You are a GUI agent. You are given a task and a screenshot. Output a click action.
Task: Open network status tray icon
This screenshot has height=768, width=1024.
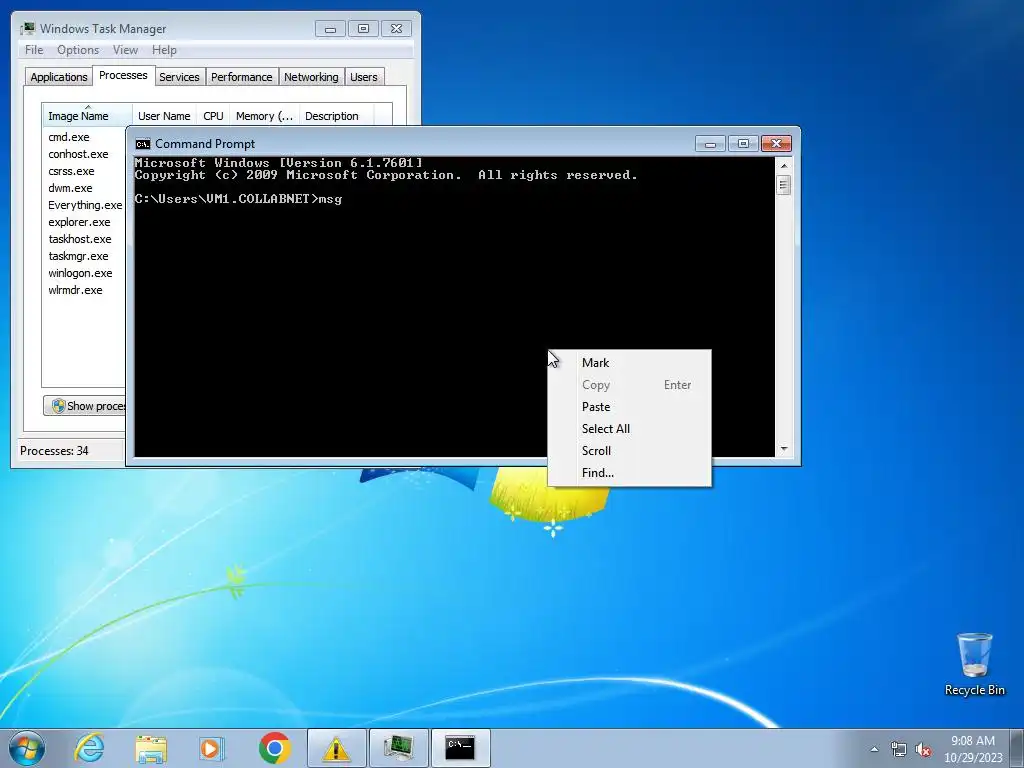[899, 750]
